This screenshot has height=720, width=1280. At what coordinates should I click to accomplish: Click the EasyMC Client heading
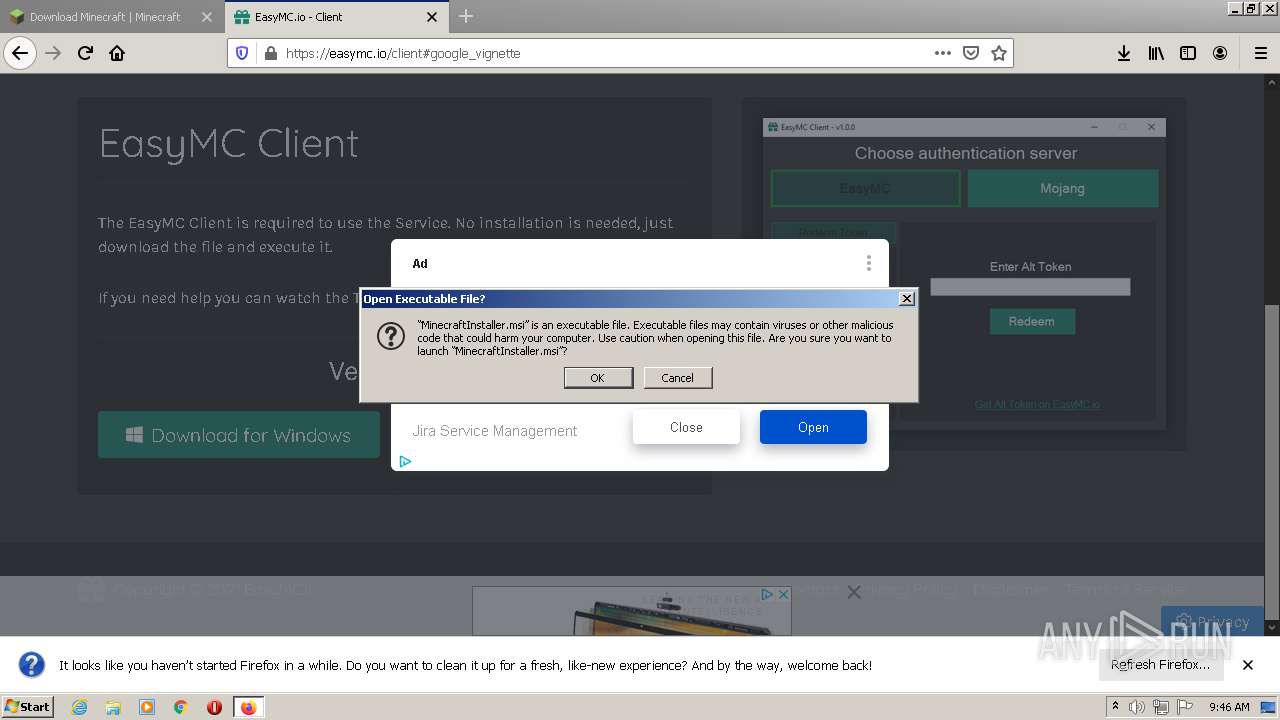pos(229,144)
